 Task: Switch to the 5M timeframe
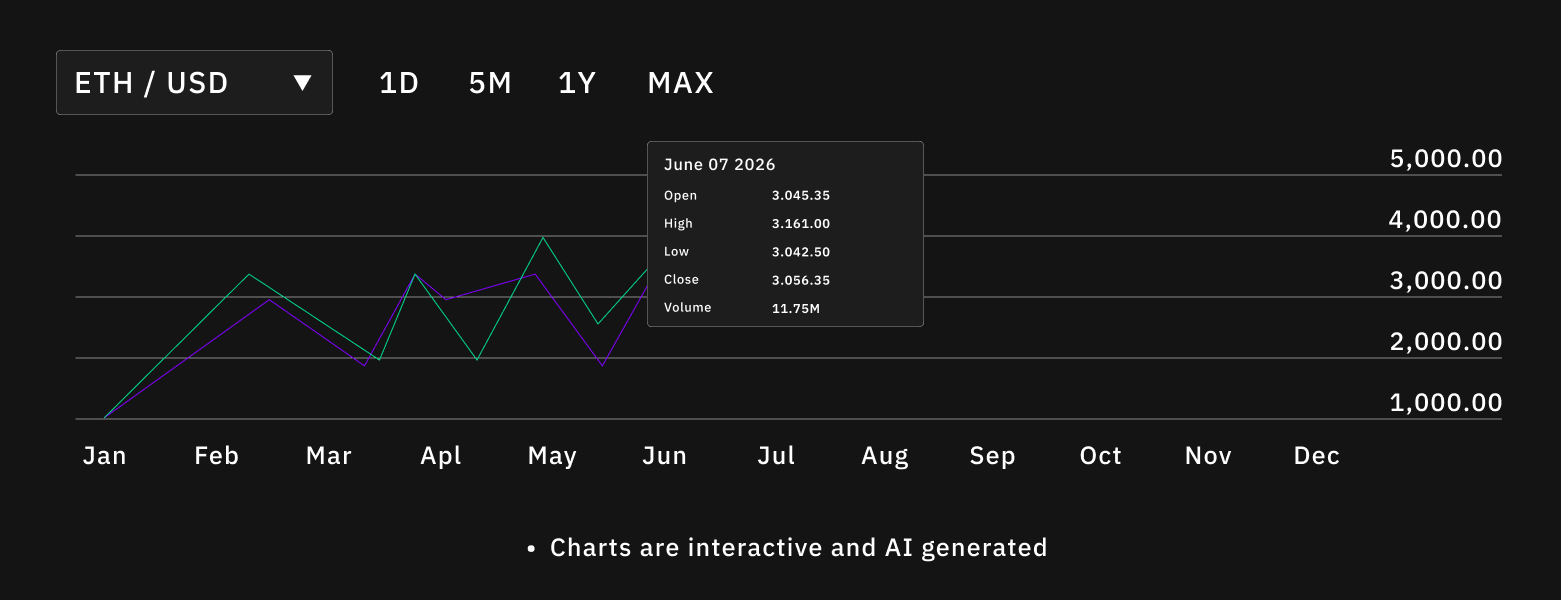(489, 83)
